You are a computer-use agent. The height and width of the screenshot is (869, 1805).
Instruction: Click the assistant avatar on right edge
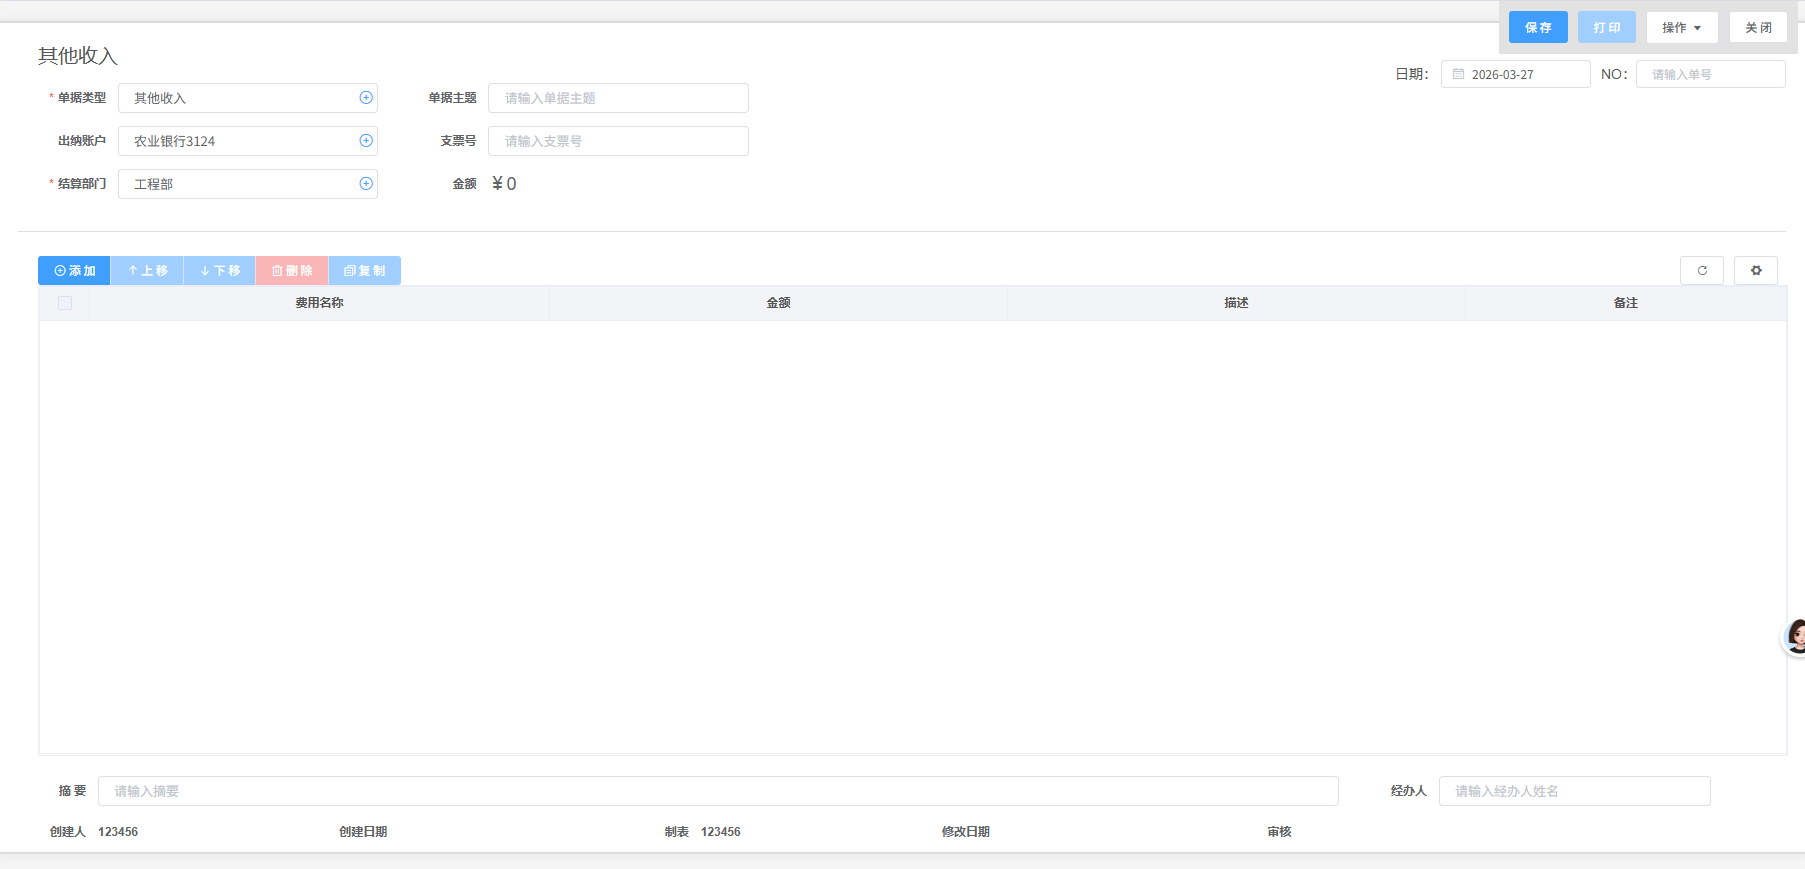[1795, 637]
